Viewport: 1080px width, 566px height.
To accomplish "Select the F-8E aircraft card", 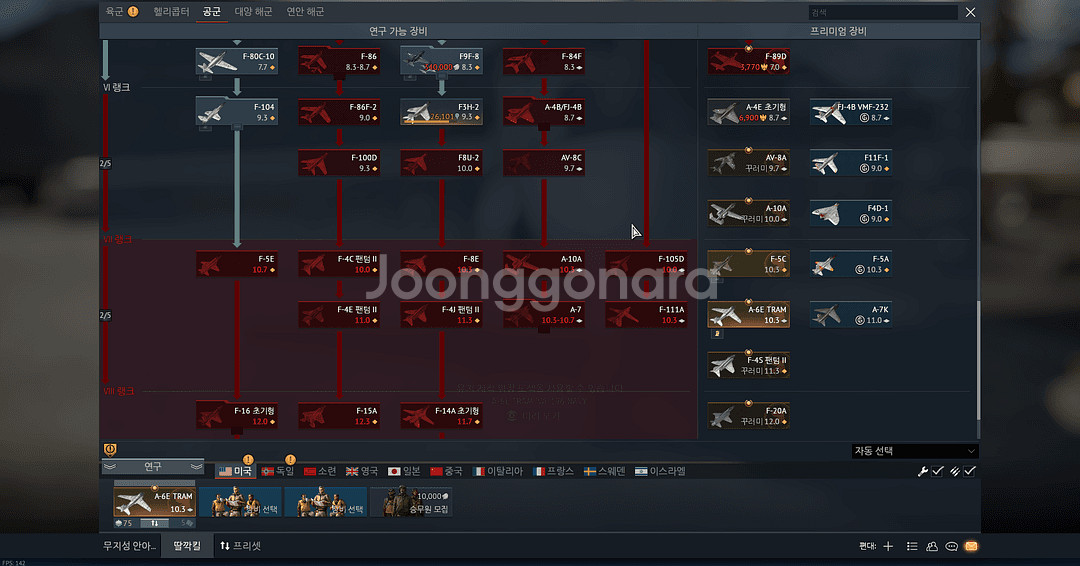I will (442, 264).
